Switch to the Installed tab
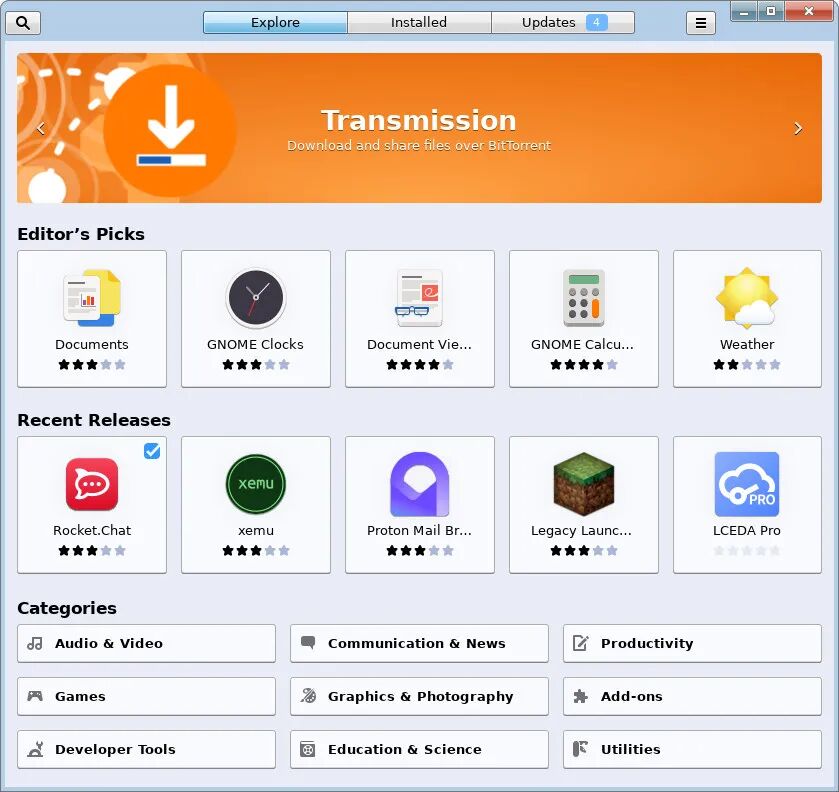Image resolution: width=839 pixels, height=792 pixels. coord(419,22)
